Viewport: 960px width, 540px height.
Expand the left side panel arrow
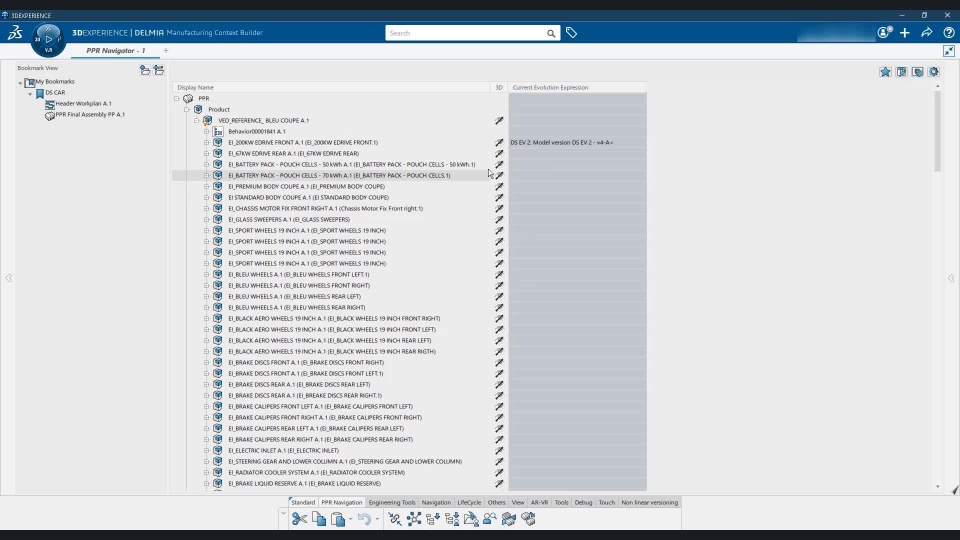tap(9, 278)
